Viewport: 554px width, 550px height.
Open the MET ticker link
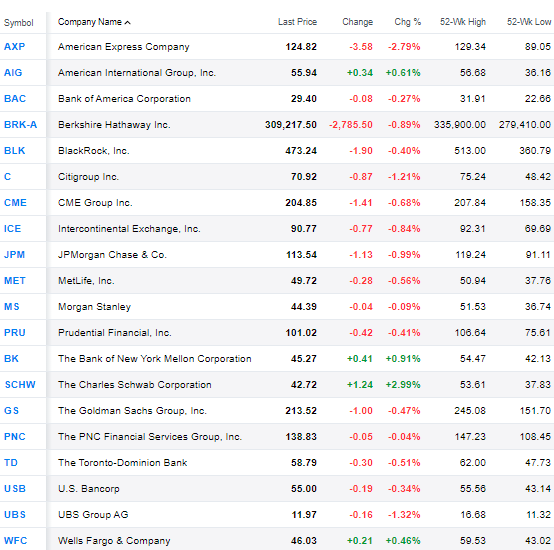tap(15, 281)
